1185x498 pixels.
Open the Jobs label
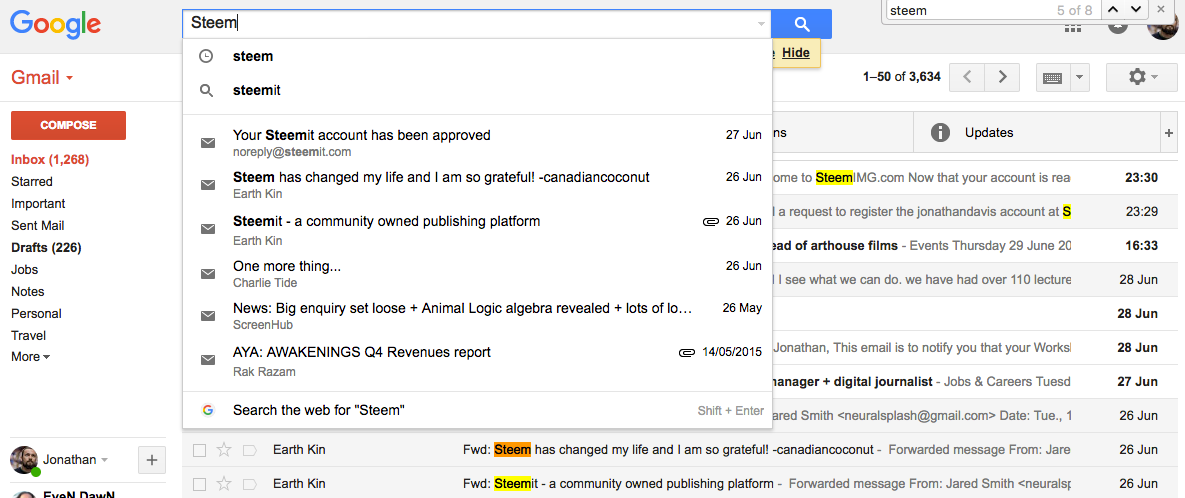click(x=24, y=269)
